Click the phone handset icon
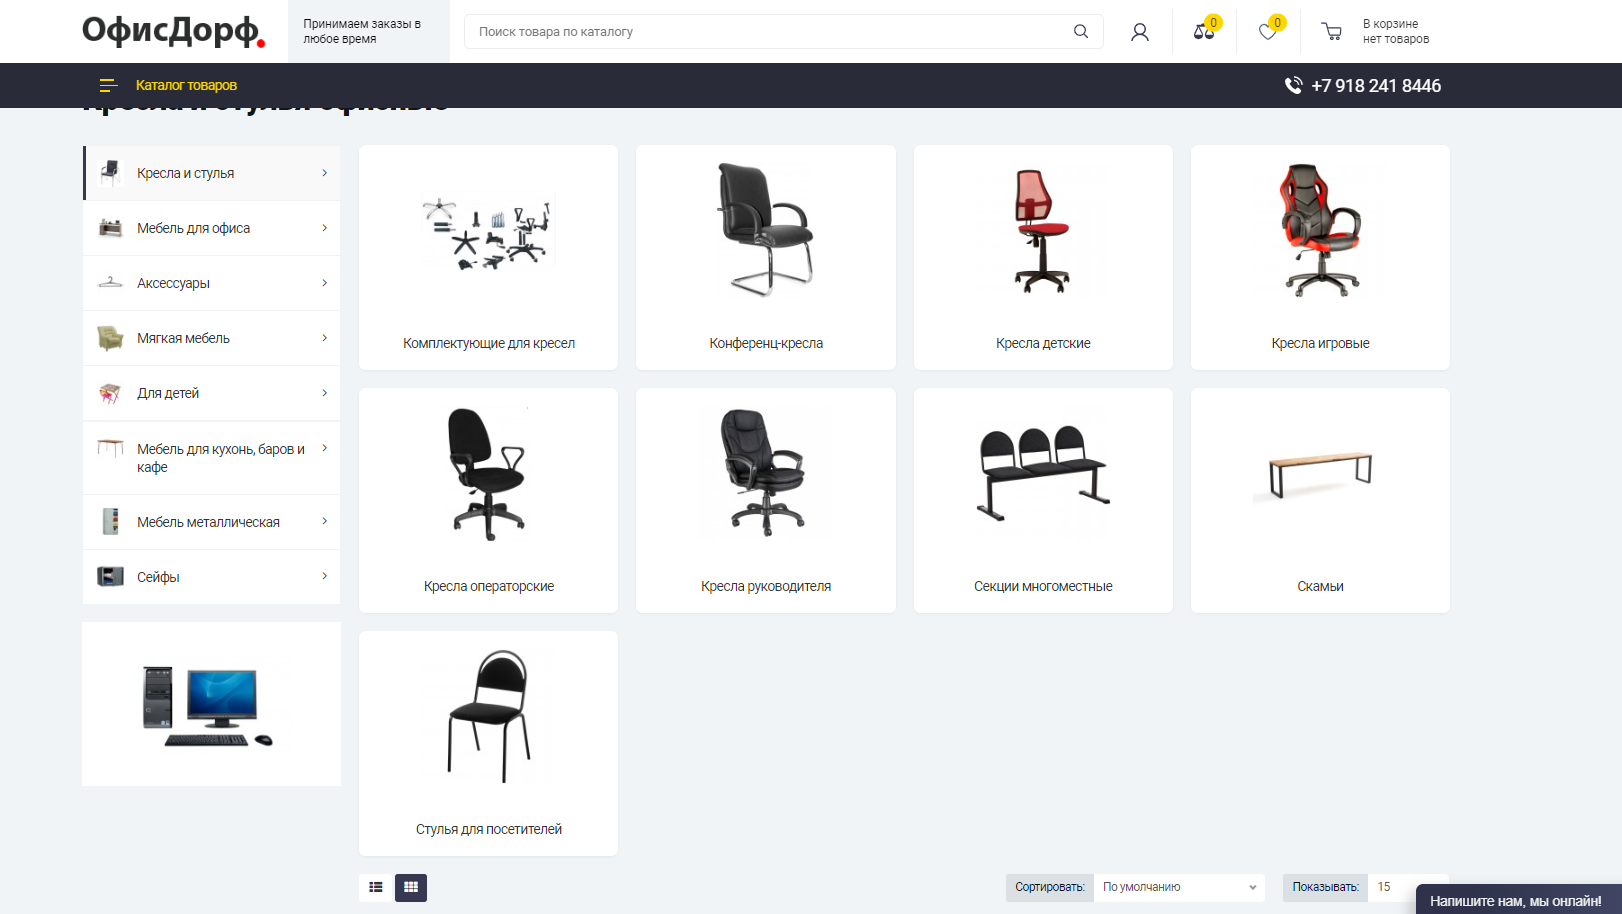1622x914 pixels. point(1293,86)
